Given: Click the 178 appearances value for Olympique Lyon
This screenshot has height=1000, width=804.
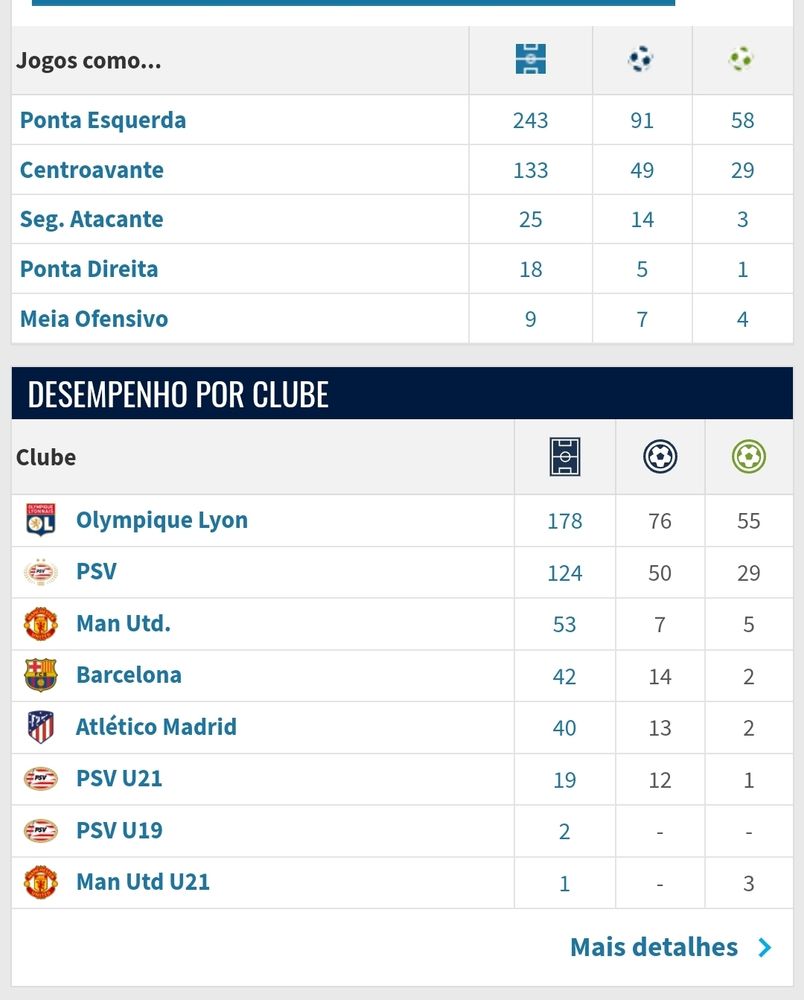Looking at the screenshot, I should click(x=565, y=520).
